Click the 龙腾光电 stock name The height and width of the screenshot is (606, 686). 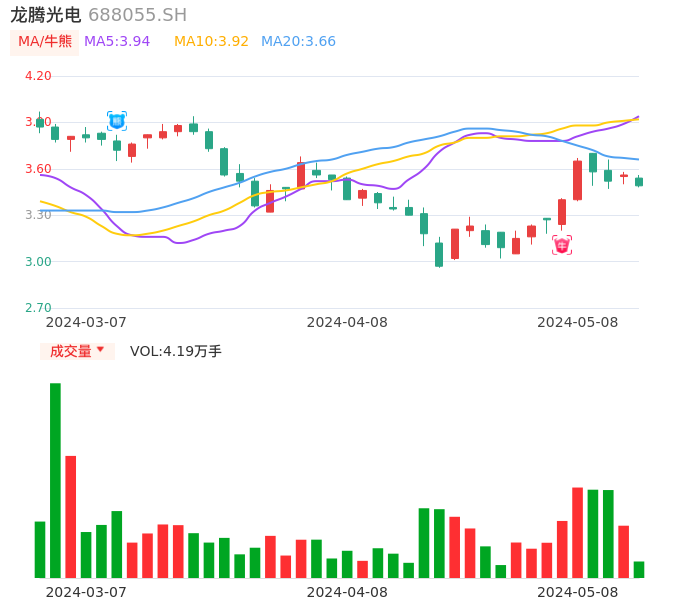(46, 15)
